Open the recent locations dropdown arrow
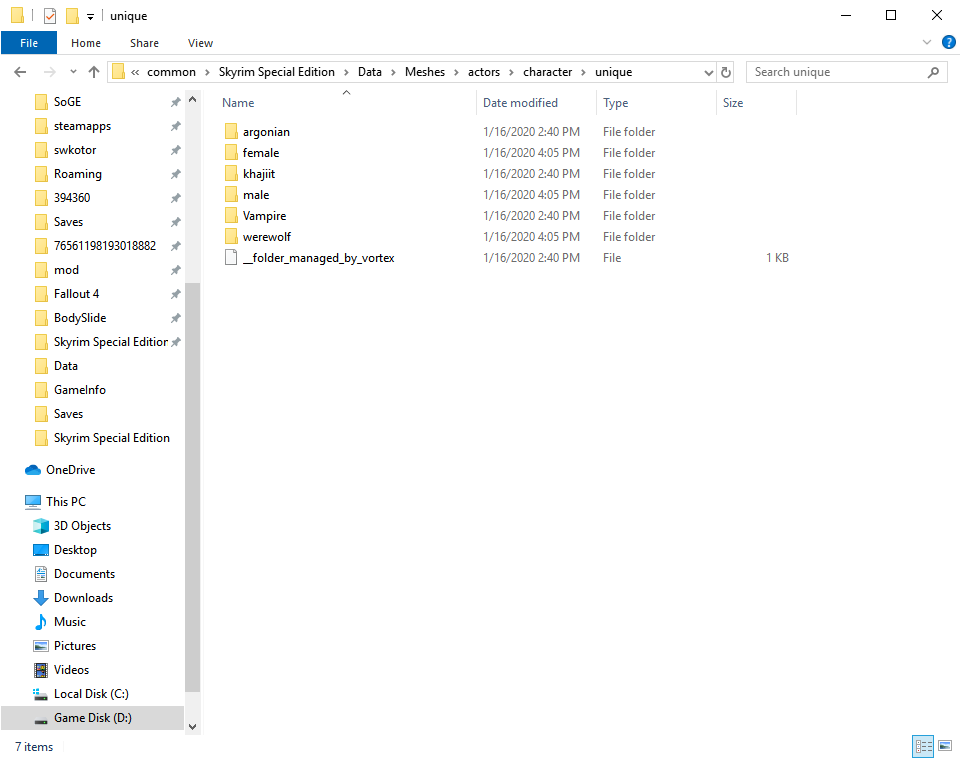Viewport: 961px width, 759px height. [x=74, y=72]
